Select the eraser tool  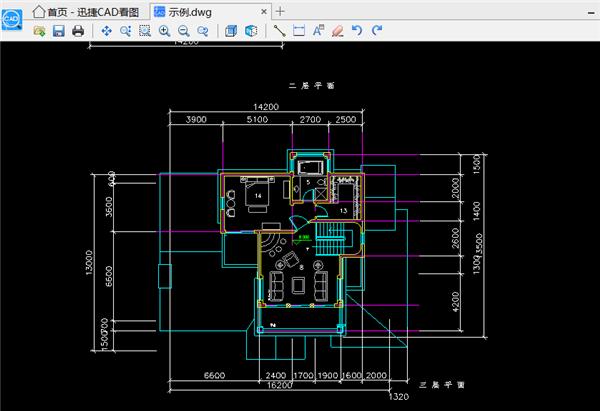[338, 31]
